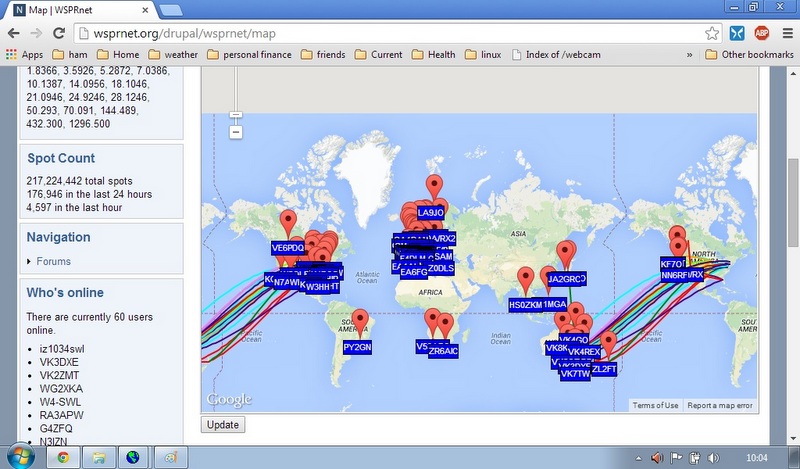Image resolution: width=800 pixels, height=469 pixels.
Task: Open the Report a map error link
Action: (720, 405)
